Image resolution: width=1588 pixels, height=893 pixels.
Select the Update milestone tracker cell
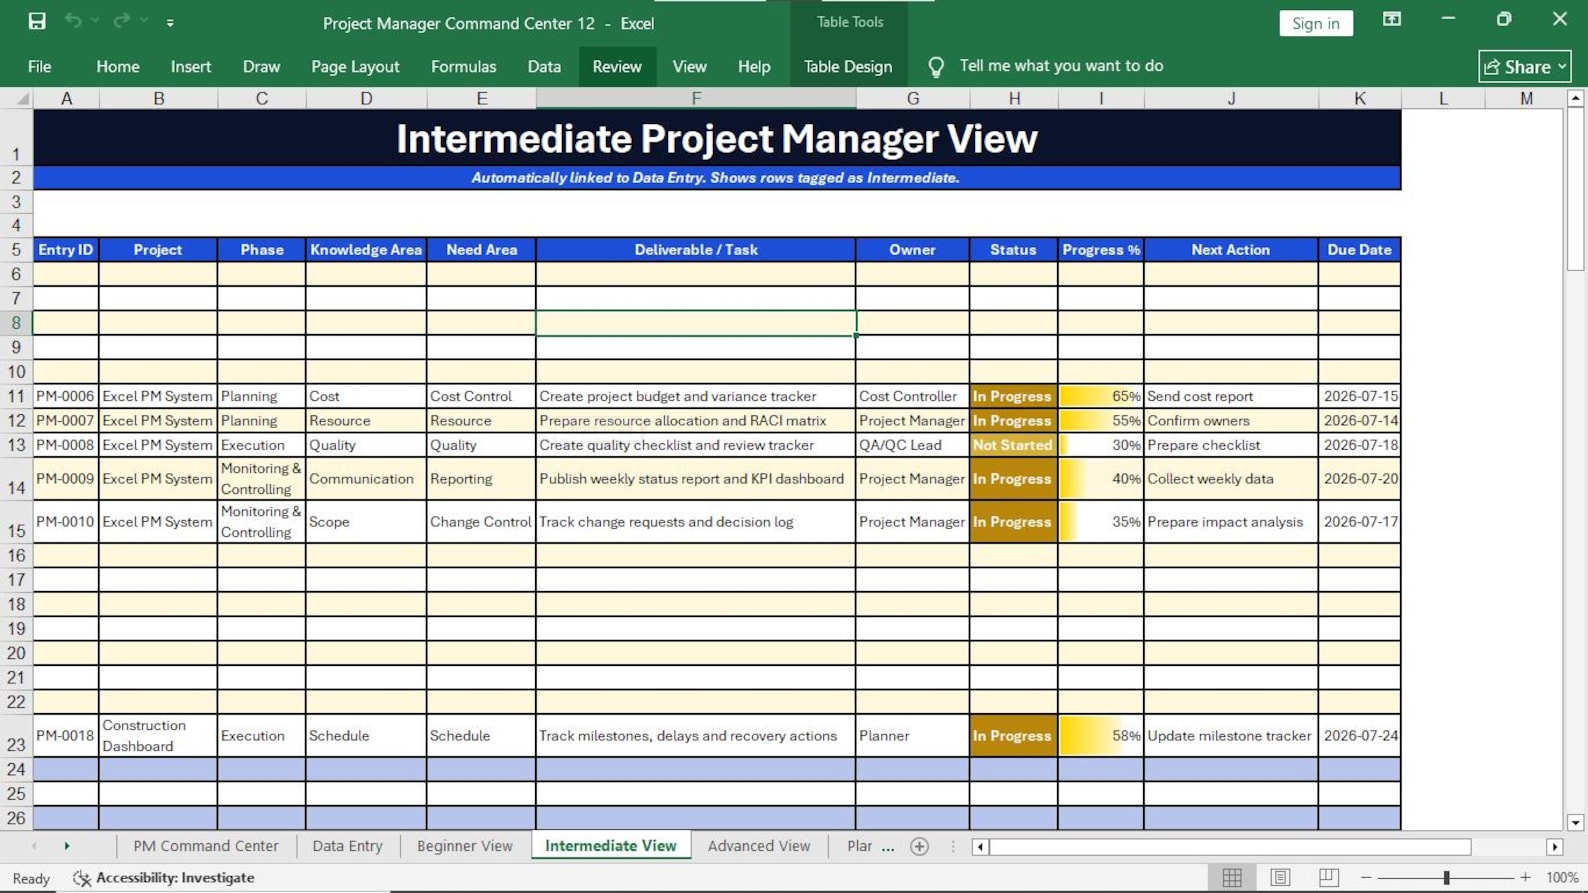(x=1231, y=736)
